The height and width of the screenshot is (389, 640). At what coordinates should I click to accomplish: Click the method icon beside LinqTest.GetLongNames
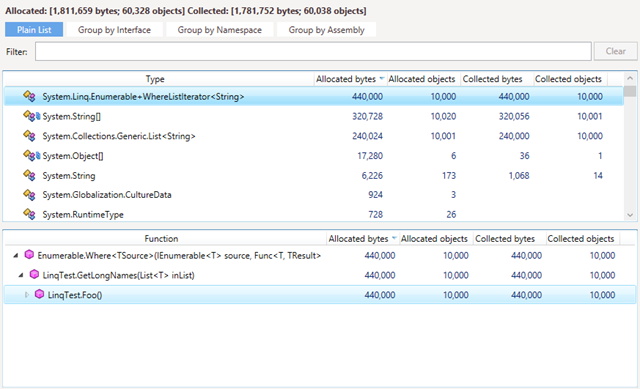34,275
